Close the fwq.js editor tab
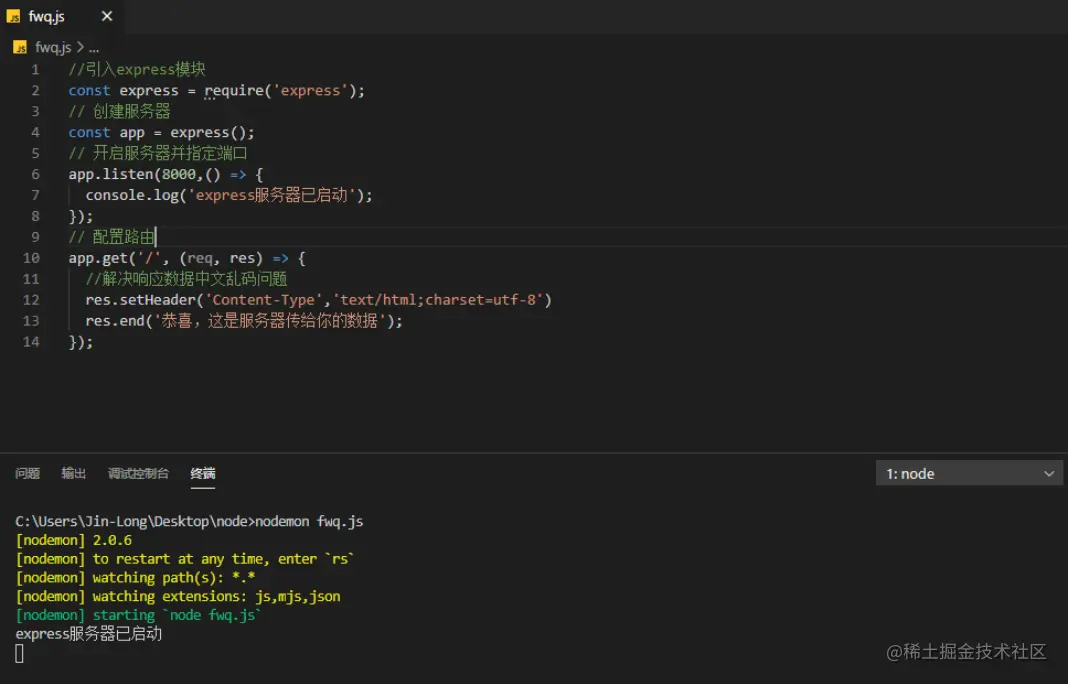The width and height of the screenshot is (1069, 684). [107, 16]
